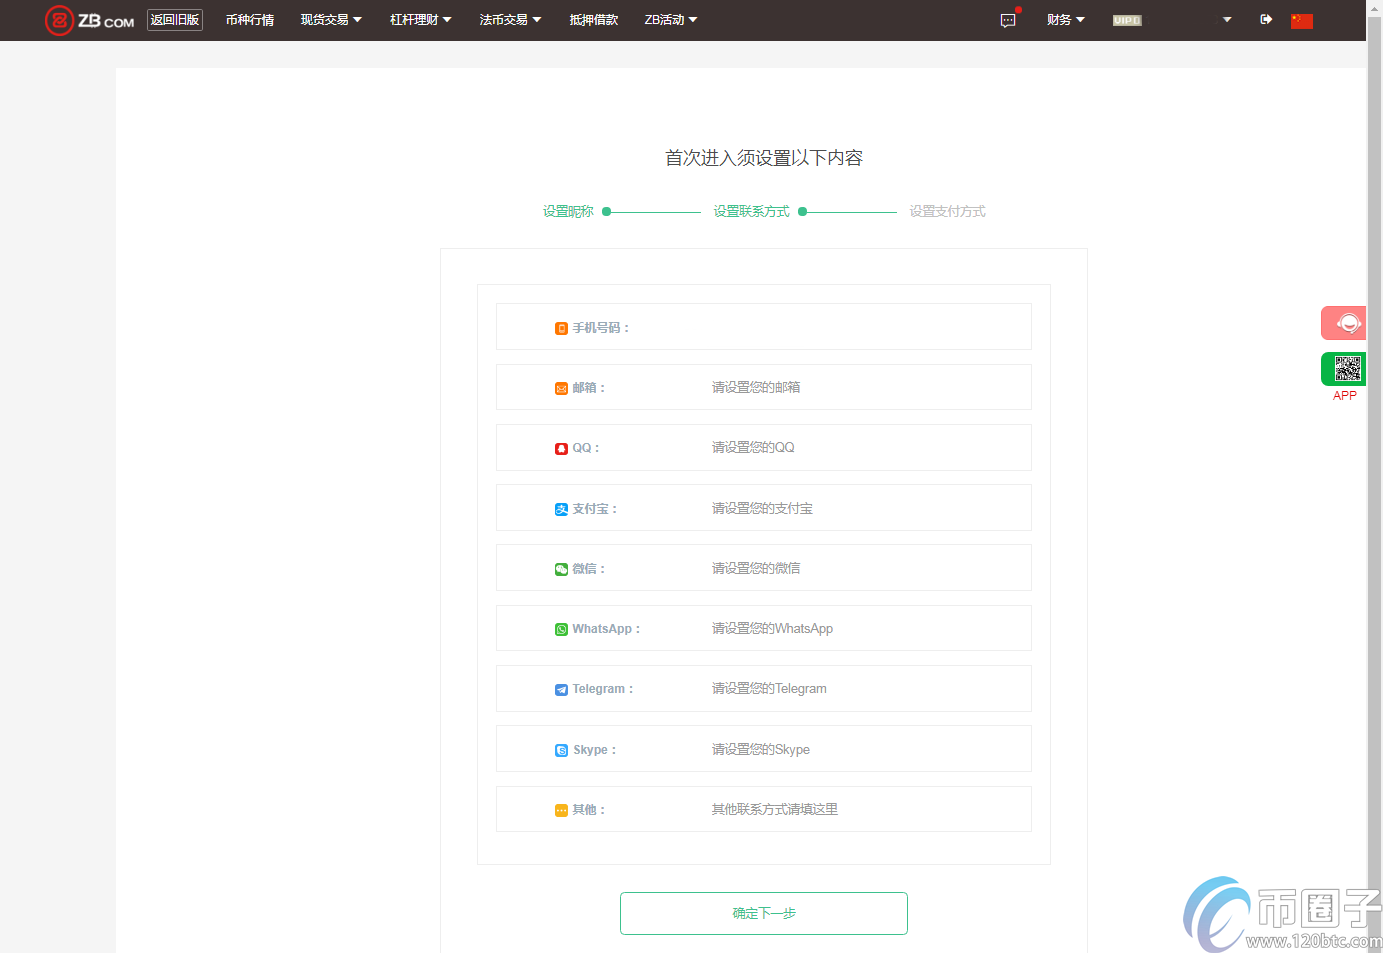Click the green WhatsApp icon

pyautogui.click(x=561, y=629)
